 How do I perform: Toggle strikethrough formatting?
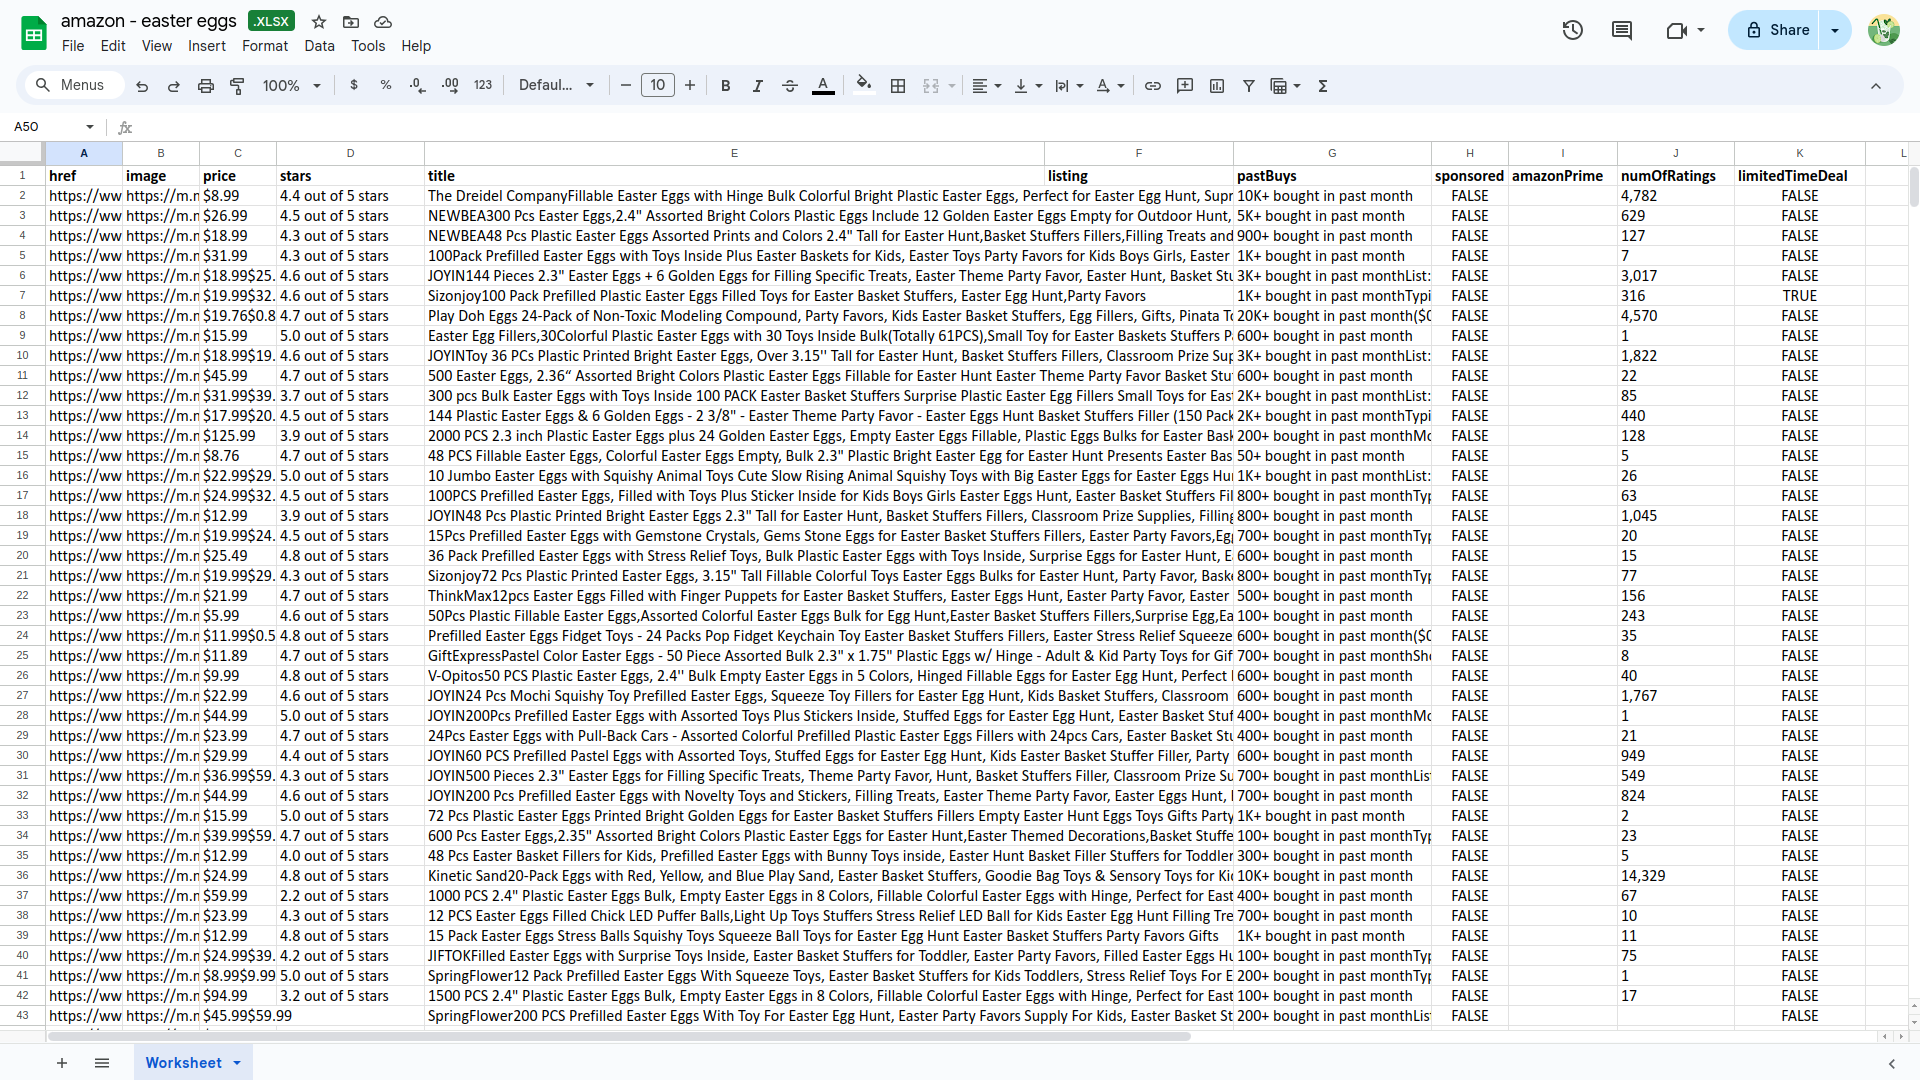(790, 86)
